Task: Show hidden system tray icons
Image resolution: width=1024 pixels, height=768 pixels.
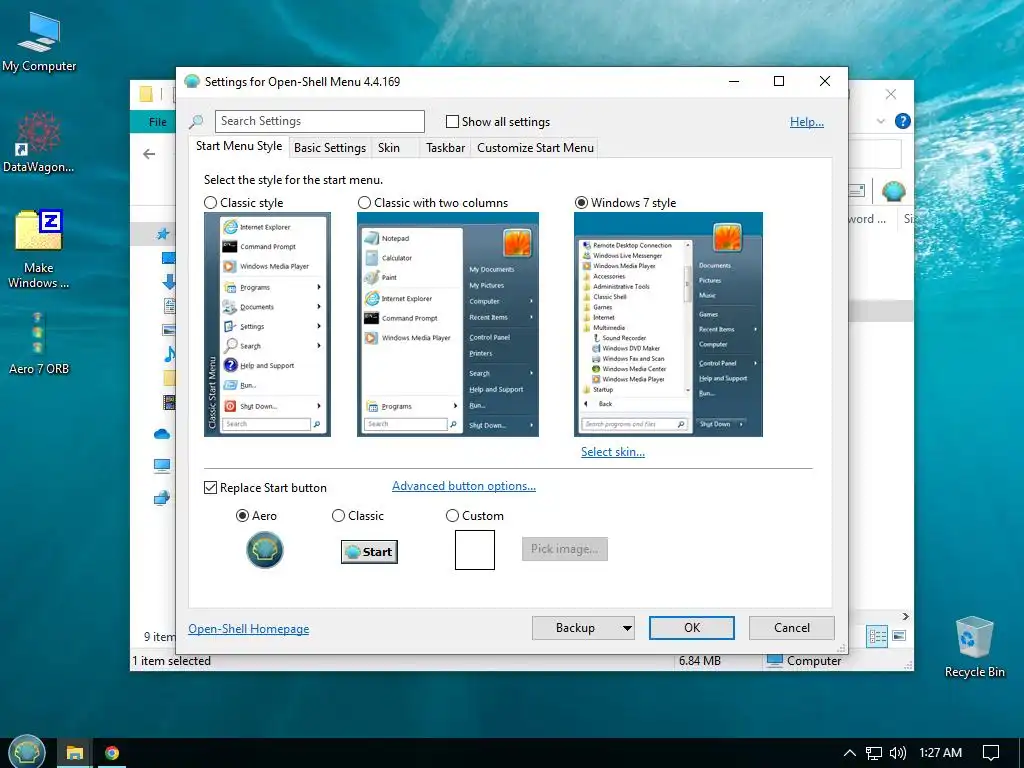Action: coord(850,753)
